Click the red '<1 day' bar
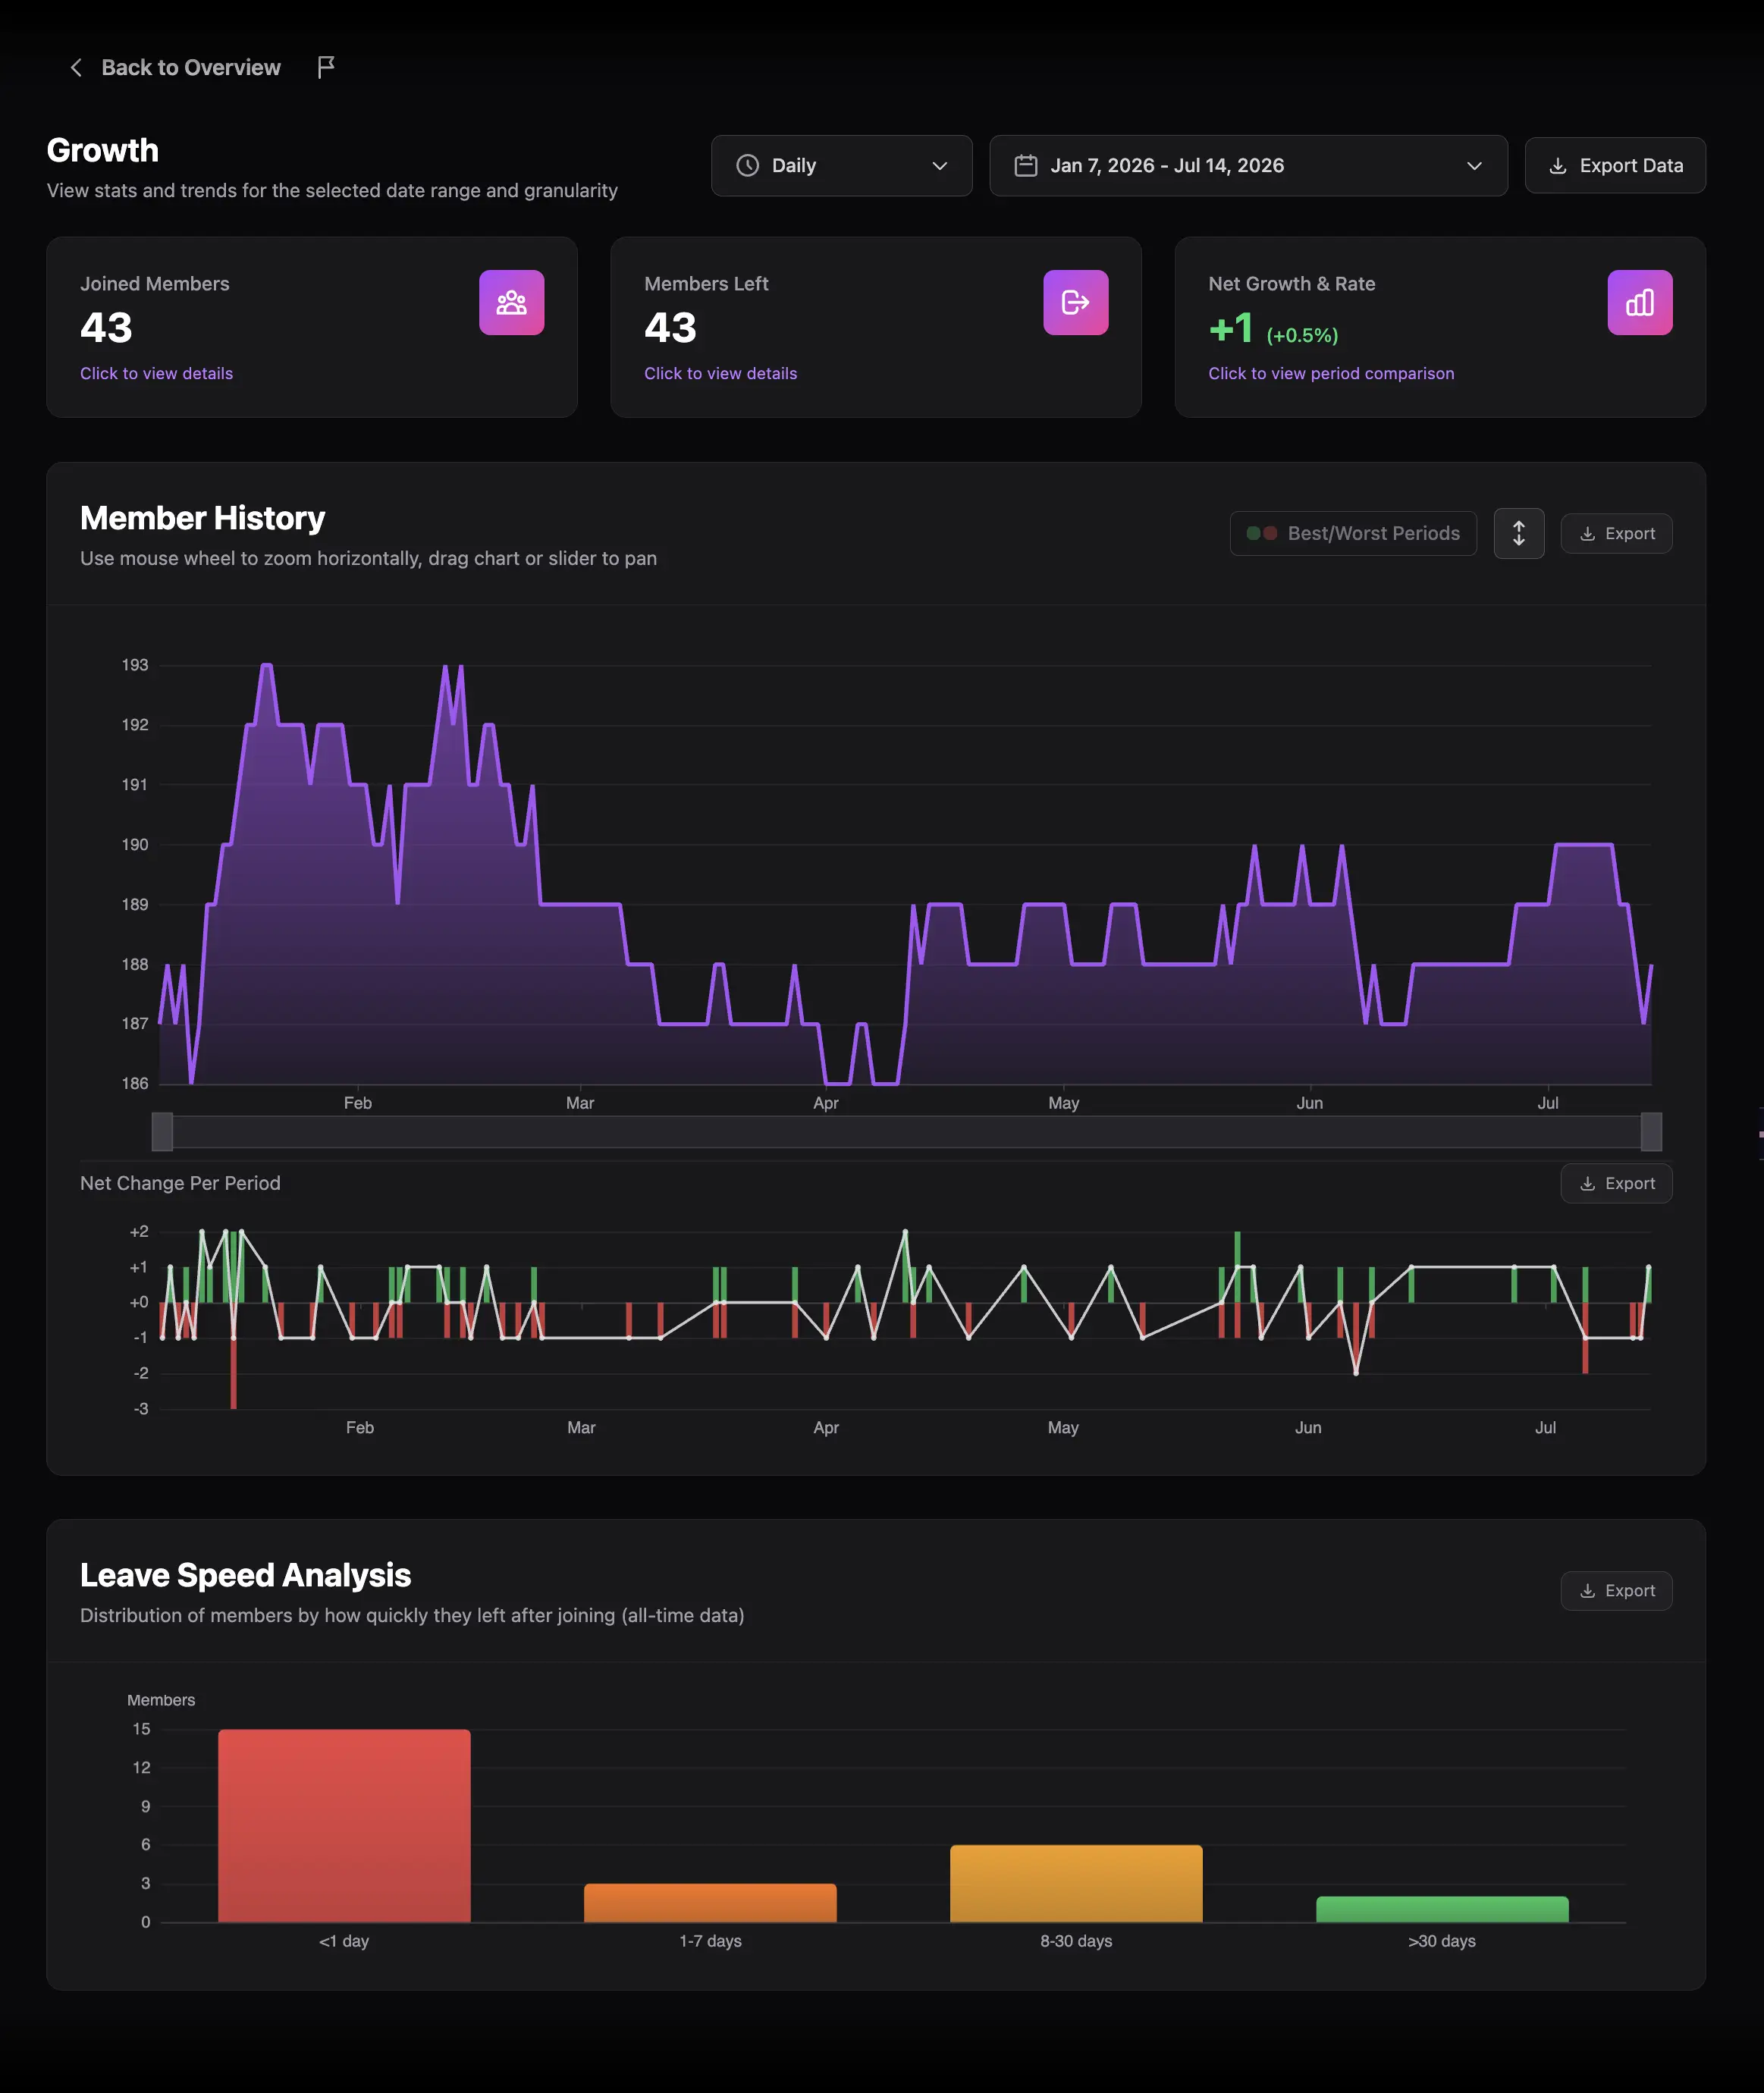Viewport: 1764px width, 2093px height. (344, 1825)
